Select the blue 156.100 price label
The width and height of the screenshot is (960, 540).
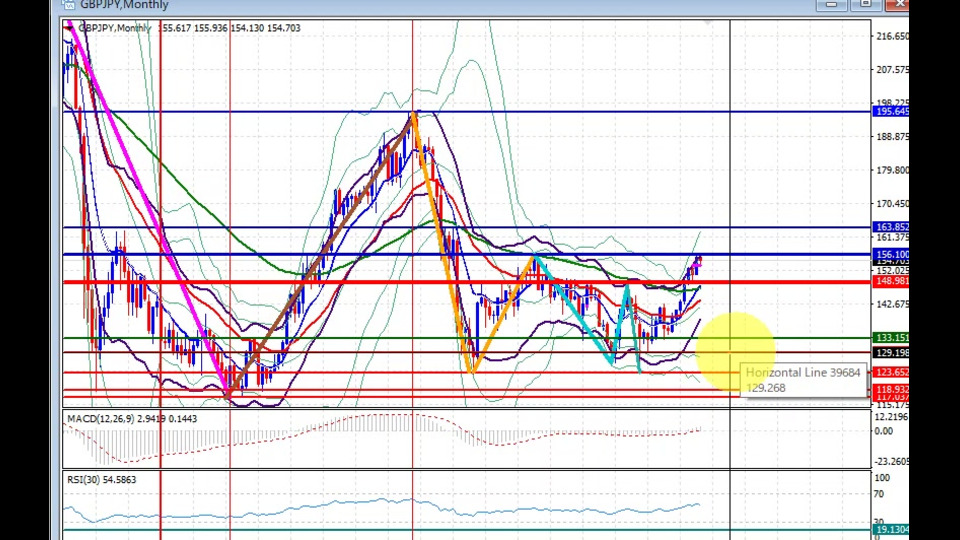point(891,255)
